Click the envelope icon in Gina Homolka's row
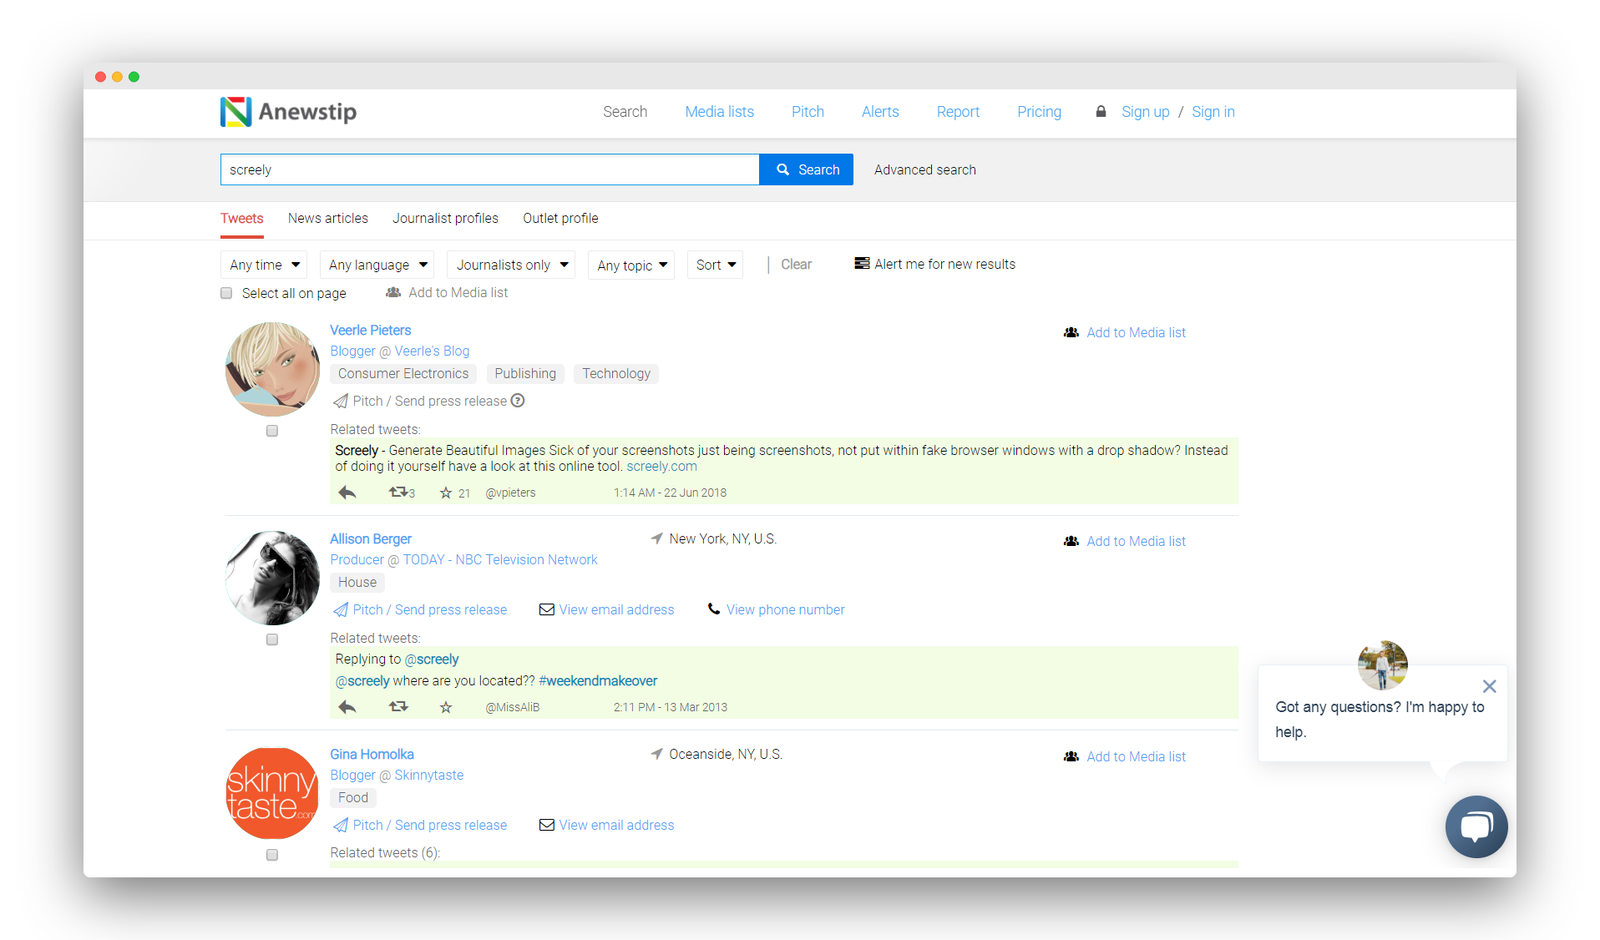Image resolution: width=1600 pixels, height=940 pixels. [x=546, y=825]
